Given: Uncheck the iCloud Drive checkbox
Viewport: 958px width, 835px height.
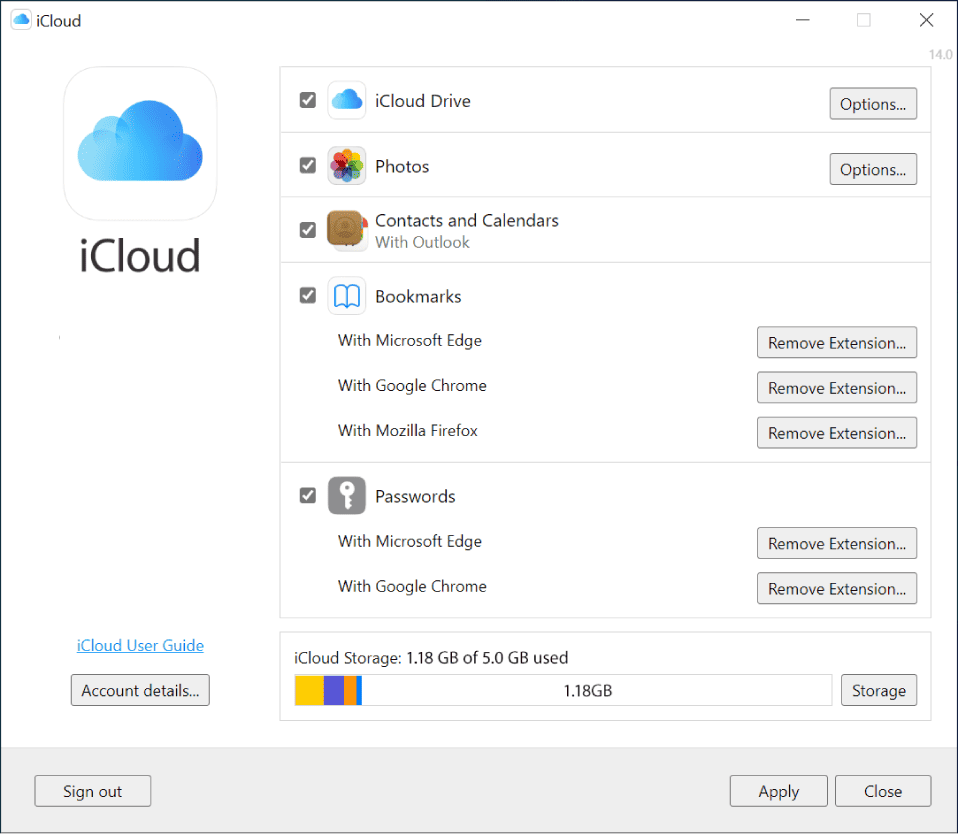Looking at the screenshot, I should 308,100.
